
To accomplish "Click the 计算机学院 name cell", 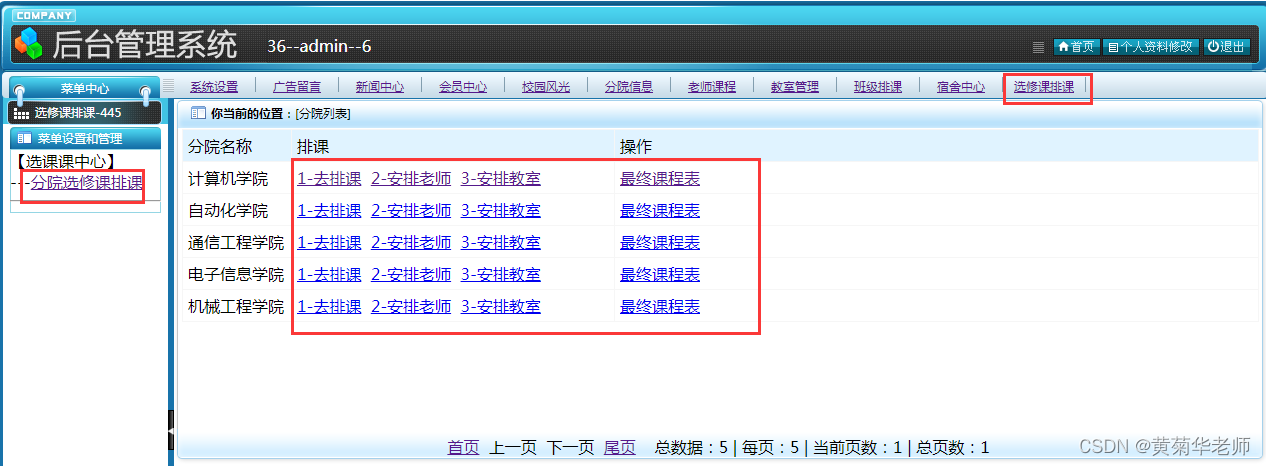I will click(x=228, y=179).
